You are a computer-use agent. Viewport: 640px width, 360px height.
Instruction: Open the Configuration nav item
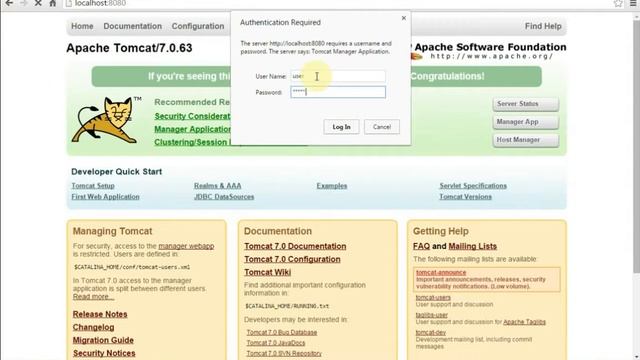click(x=198, y=26)
